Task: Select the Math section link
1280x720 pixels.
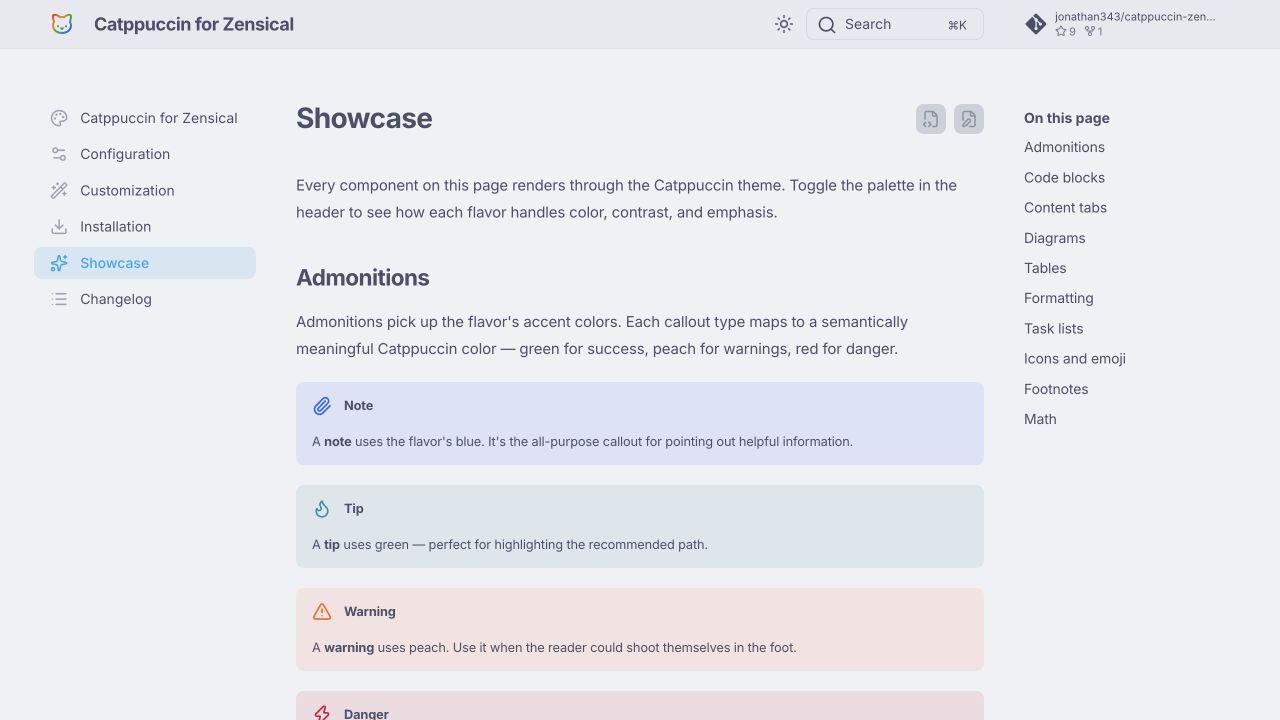Action: pyautogui.click(x=1040, y=419)
